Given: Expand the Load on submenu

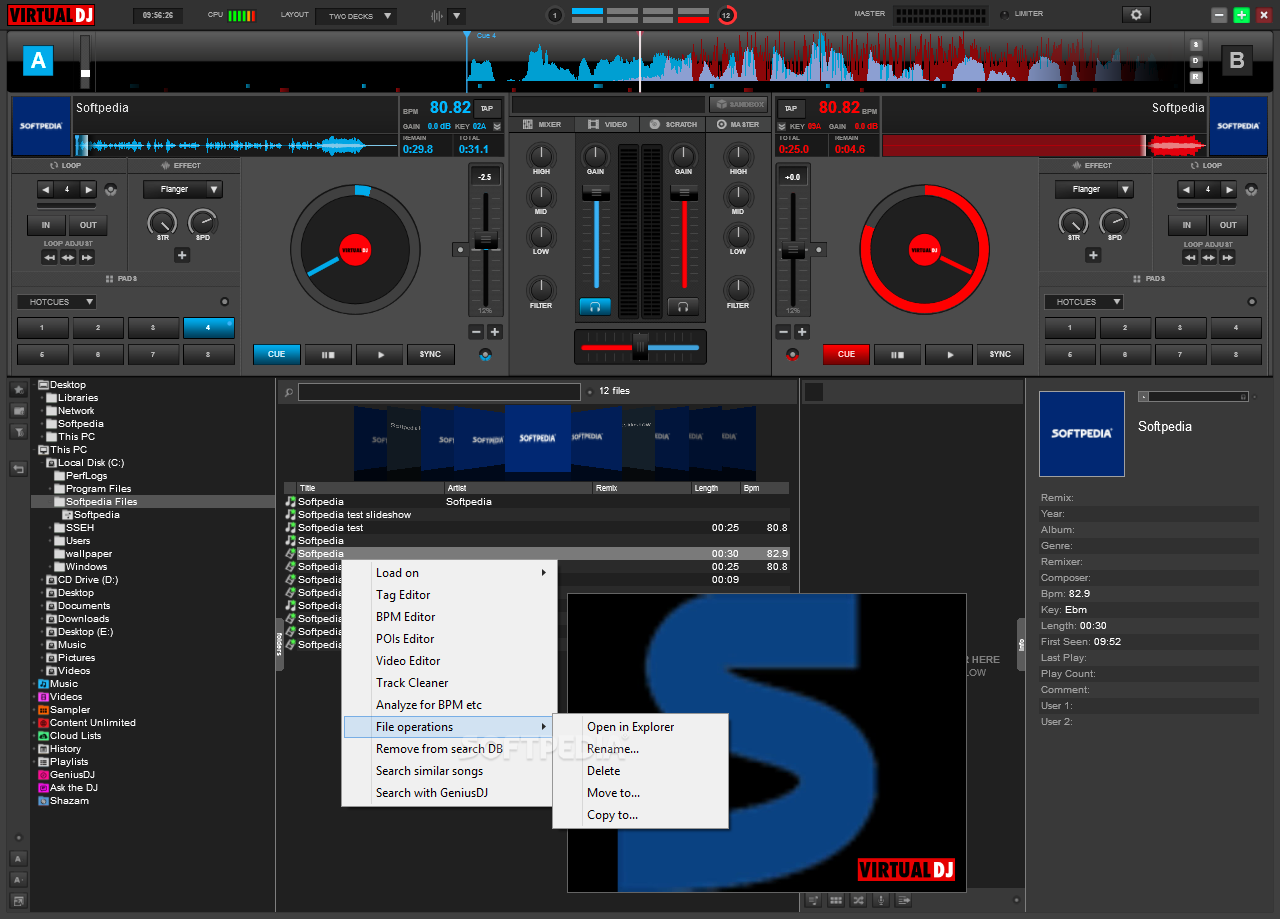Looking at the screenshot, I should coord(449,573).
